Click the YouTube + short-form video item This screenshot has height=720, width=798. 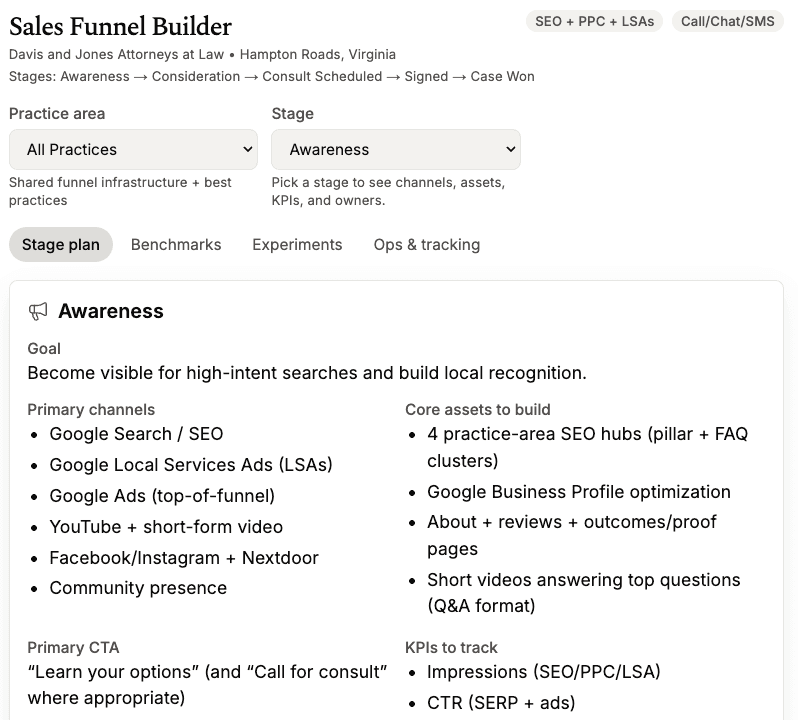tap(166, 527)
